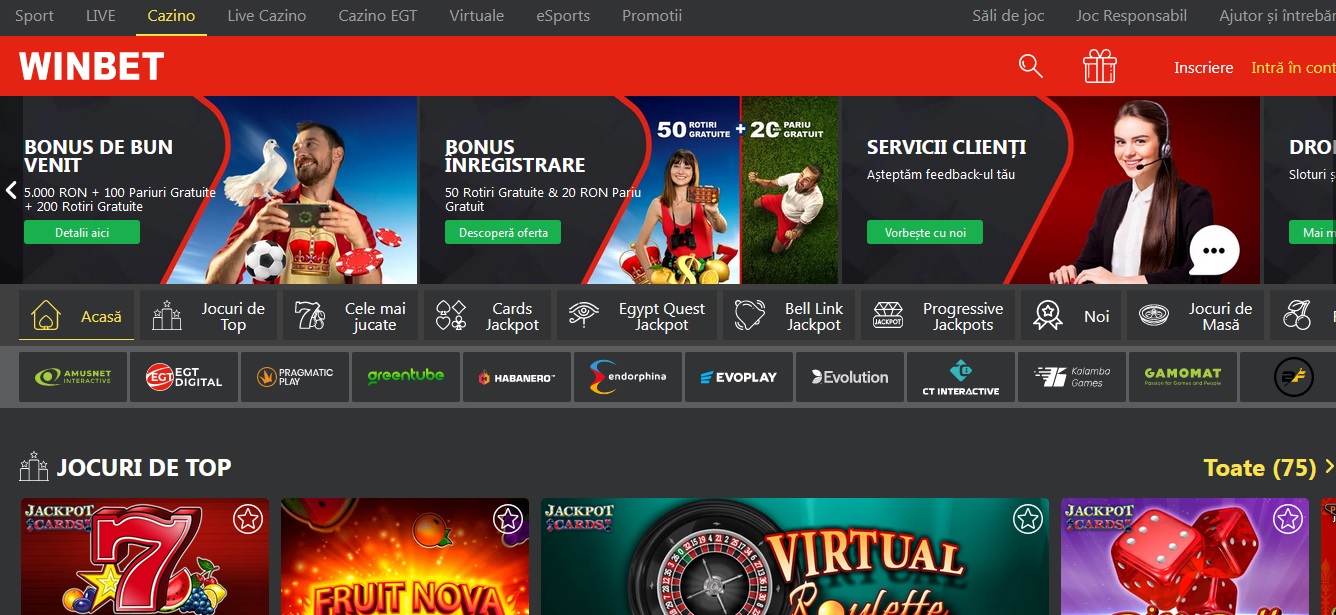Image resolution: width=1336 pixels, height=615 pixels.
Task: Select Habanero provider
Action: 517,377
